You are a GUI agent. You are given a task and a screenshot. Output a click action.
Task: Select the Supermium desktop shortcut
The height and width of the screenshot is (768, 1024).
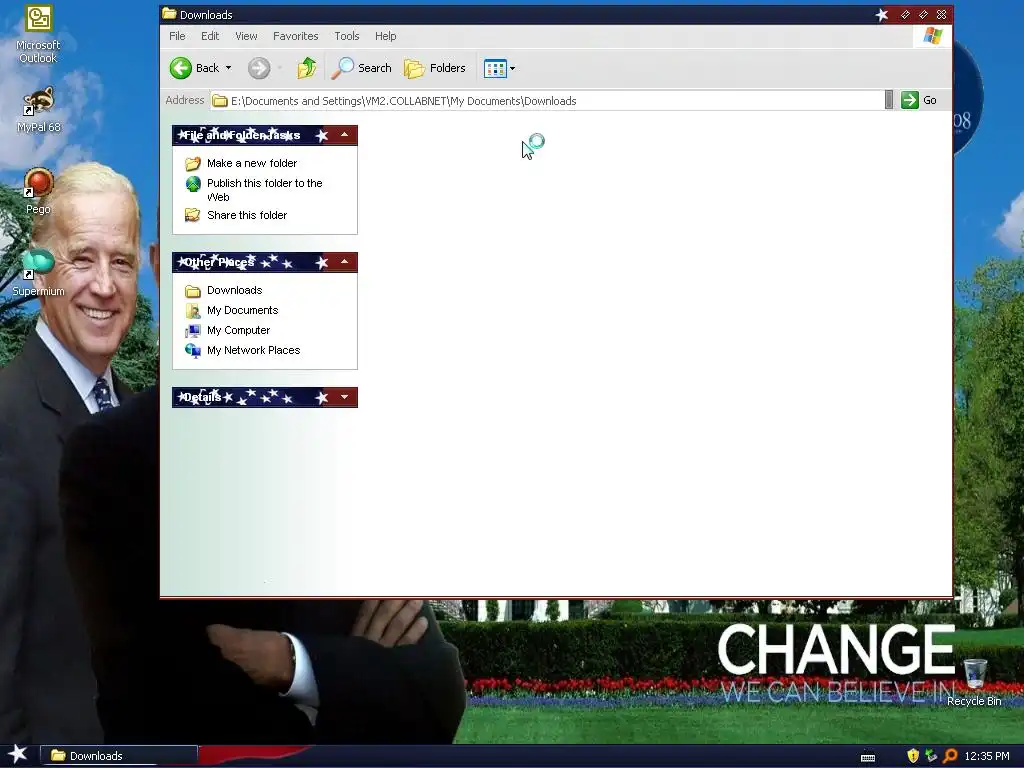(38, 273)
